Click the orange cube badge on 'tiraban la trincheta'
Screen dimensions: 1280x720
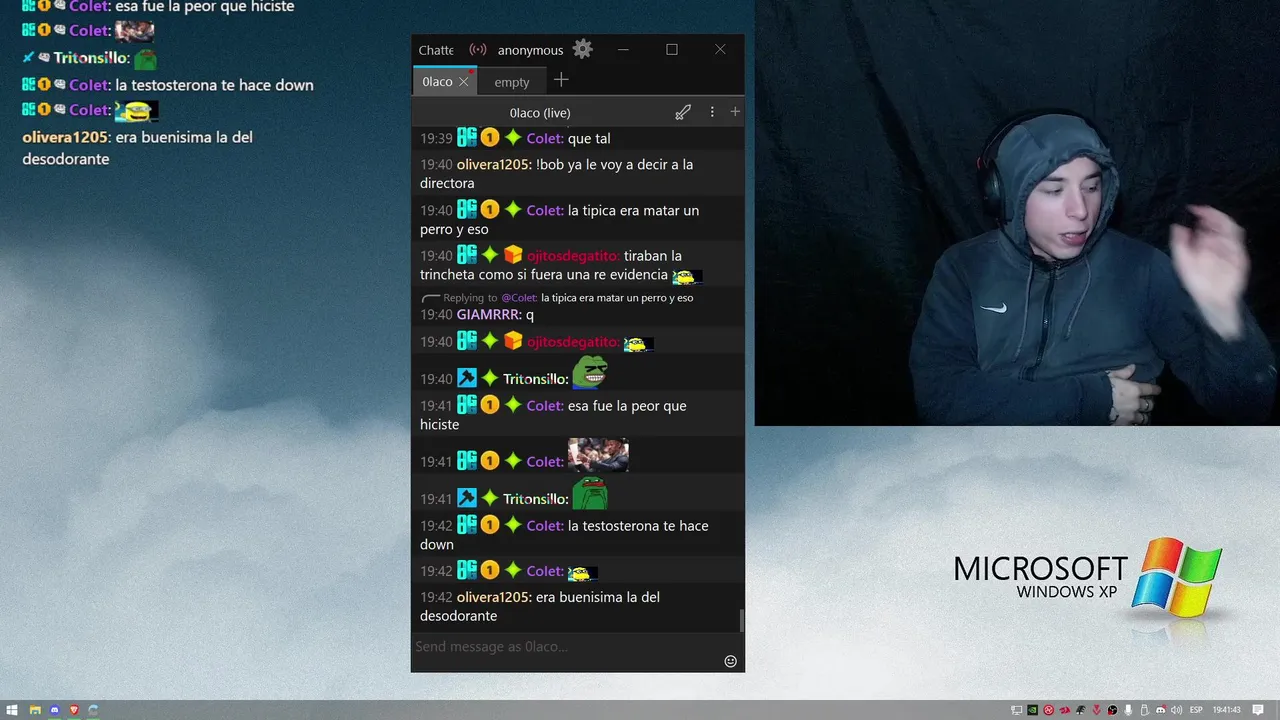pos(513,255)
